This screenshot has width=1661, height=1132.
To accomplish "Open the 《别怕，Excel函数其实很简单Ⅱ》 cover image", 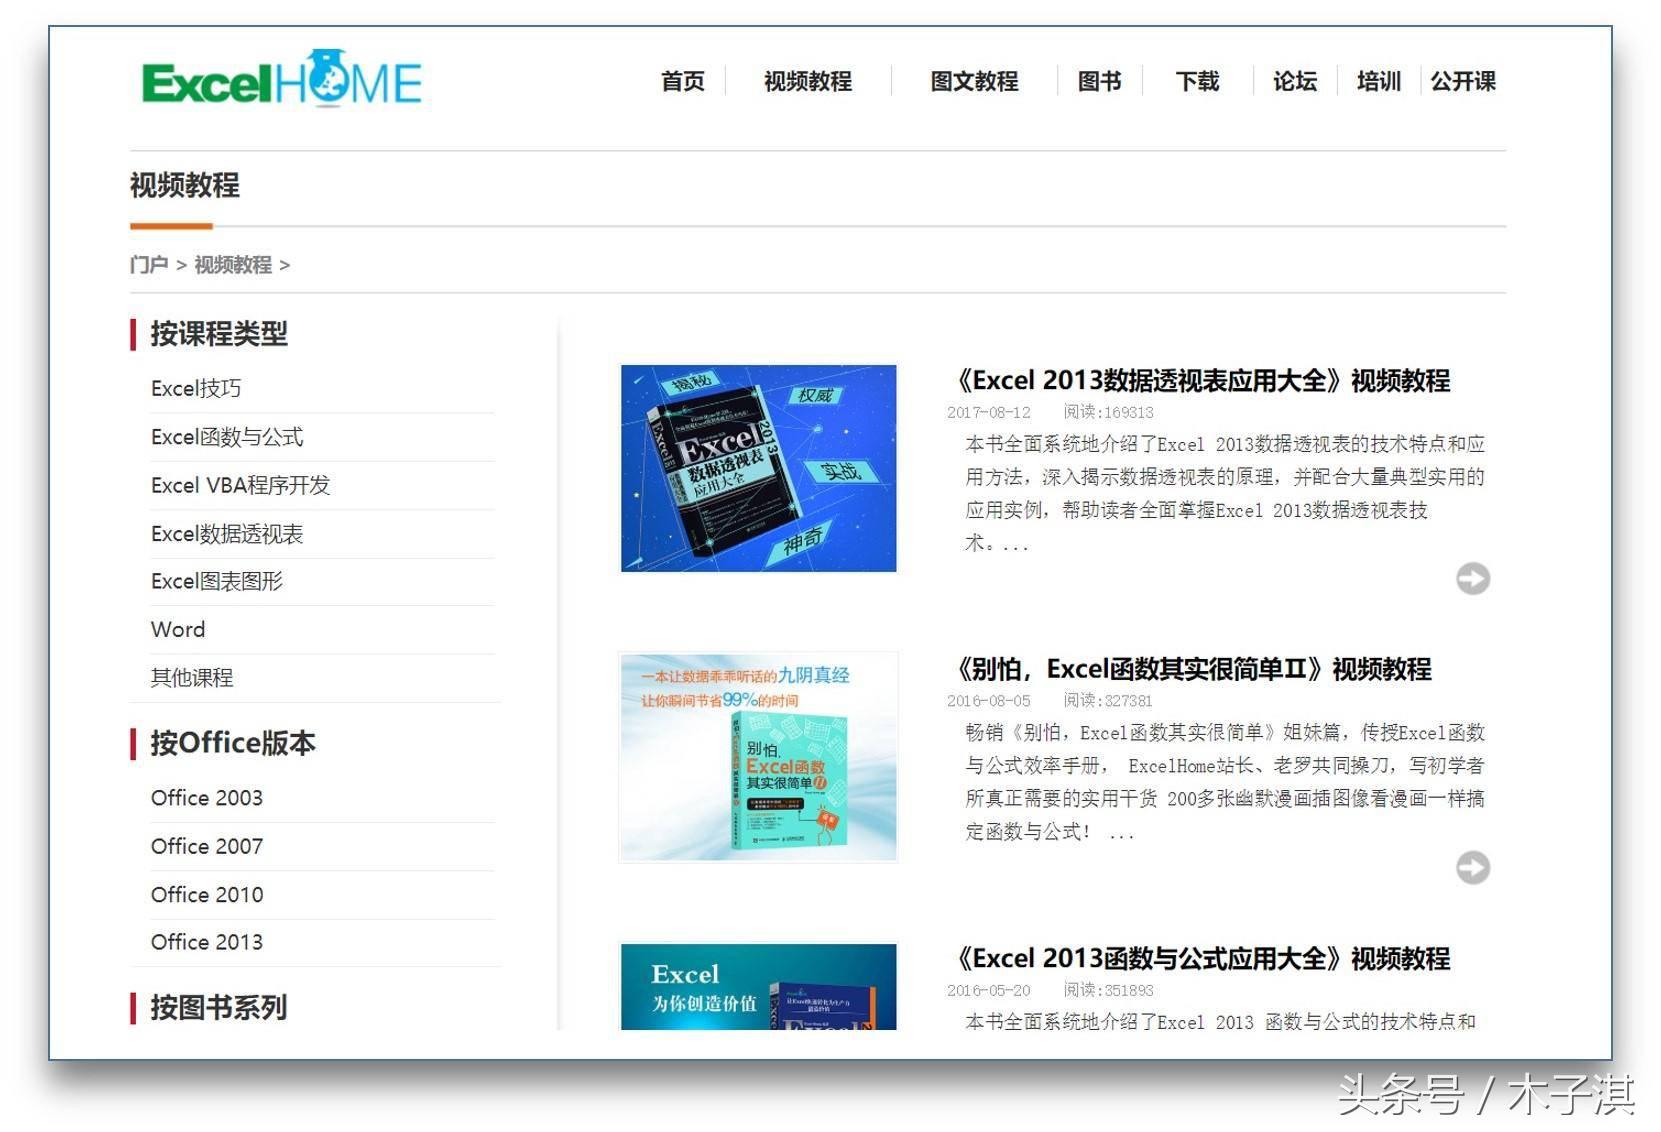I will pos(758,758).
